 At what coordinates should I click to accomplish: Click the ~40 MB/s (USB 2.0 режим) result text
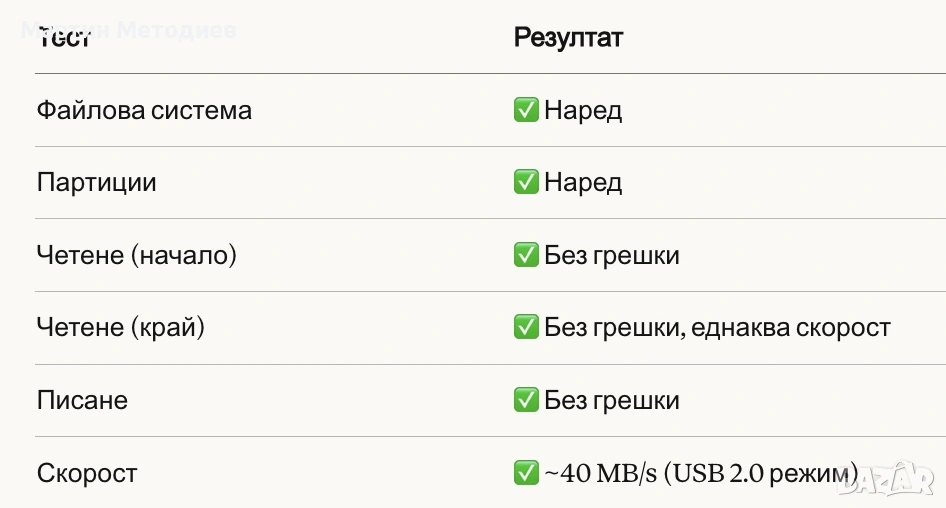(x=700, y=473)
